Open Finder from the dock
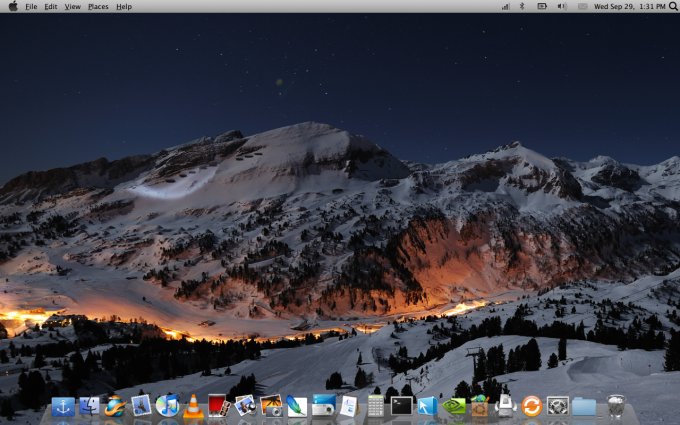680x425 pixels. (x=89, y=407)
